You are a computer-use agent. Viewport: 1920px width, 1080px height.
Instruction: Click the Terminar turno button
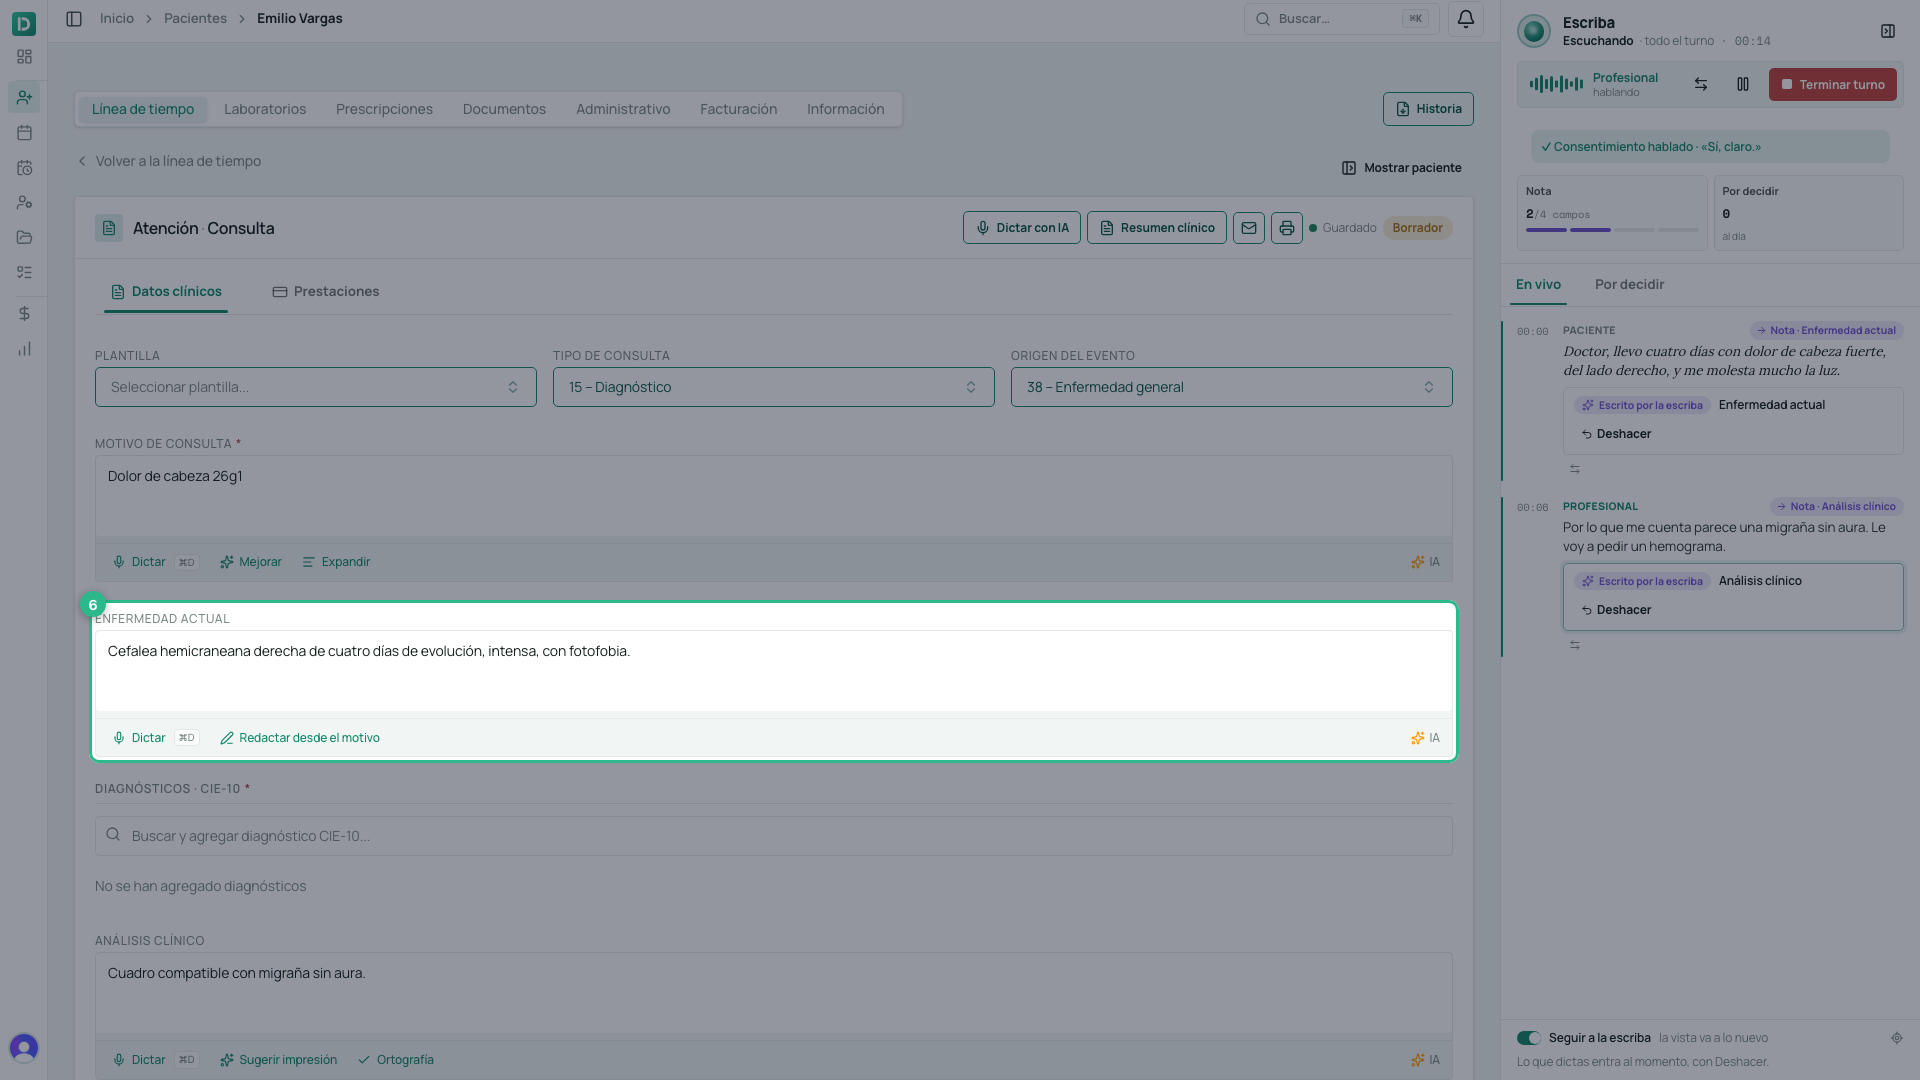pyautogui.click(x=1832, y=85)
